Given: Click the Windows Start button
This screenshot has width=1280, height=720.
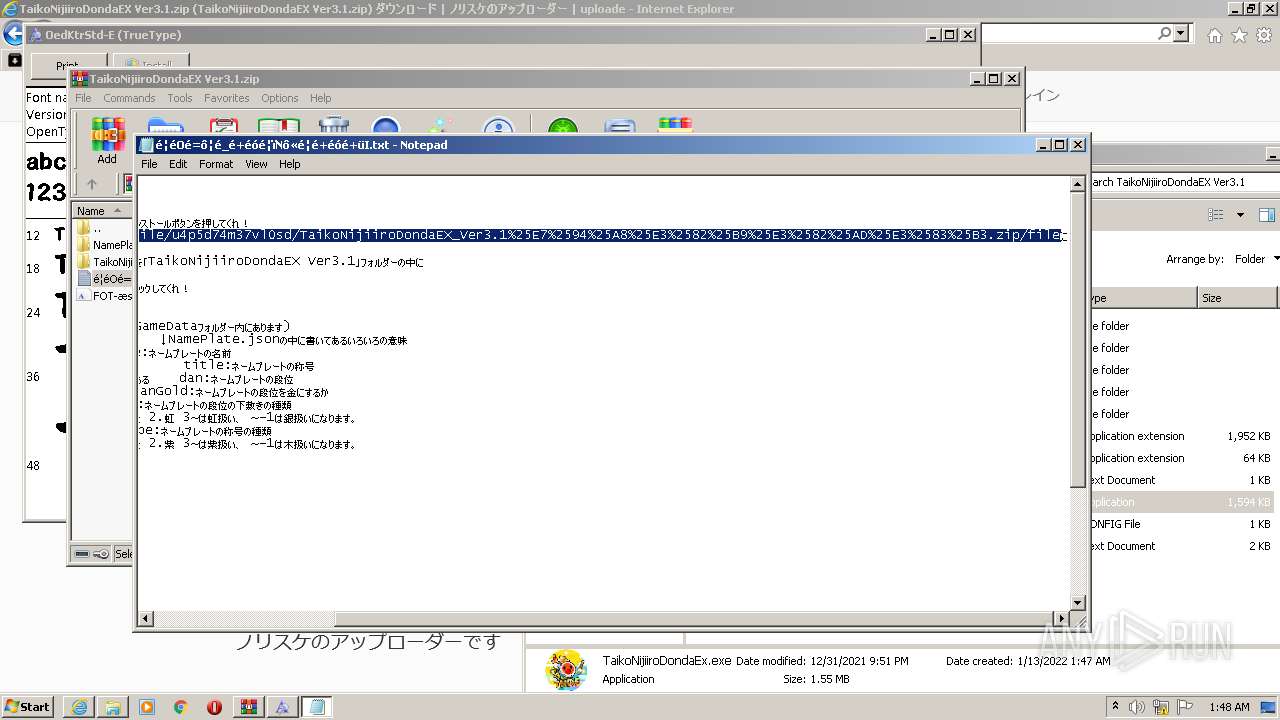Looking at the screenshot, I should [27, 707].
